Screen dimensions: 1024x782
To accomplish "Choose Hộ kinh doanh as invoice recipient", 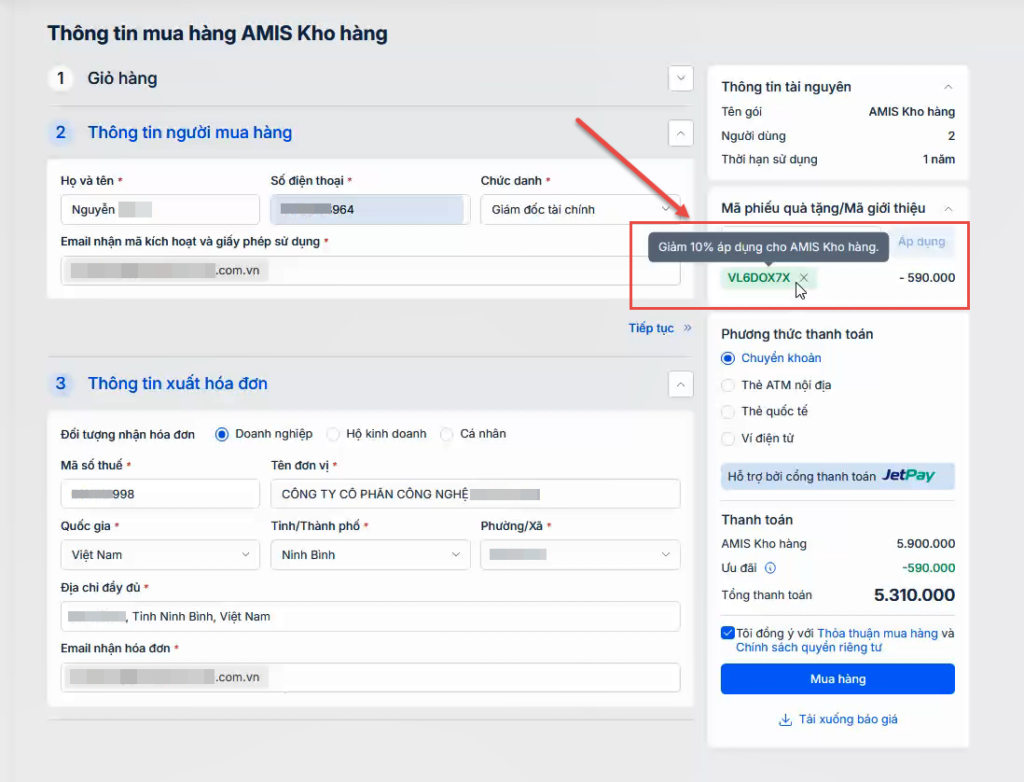I will (333, 434).
